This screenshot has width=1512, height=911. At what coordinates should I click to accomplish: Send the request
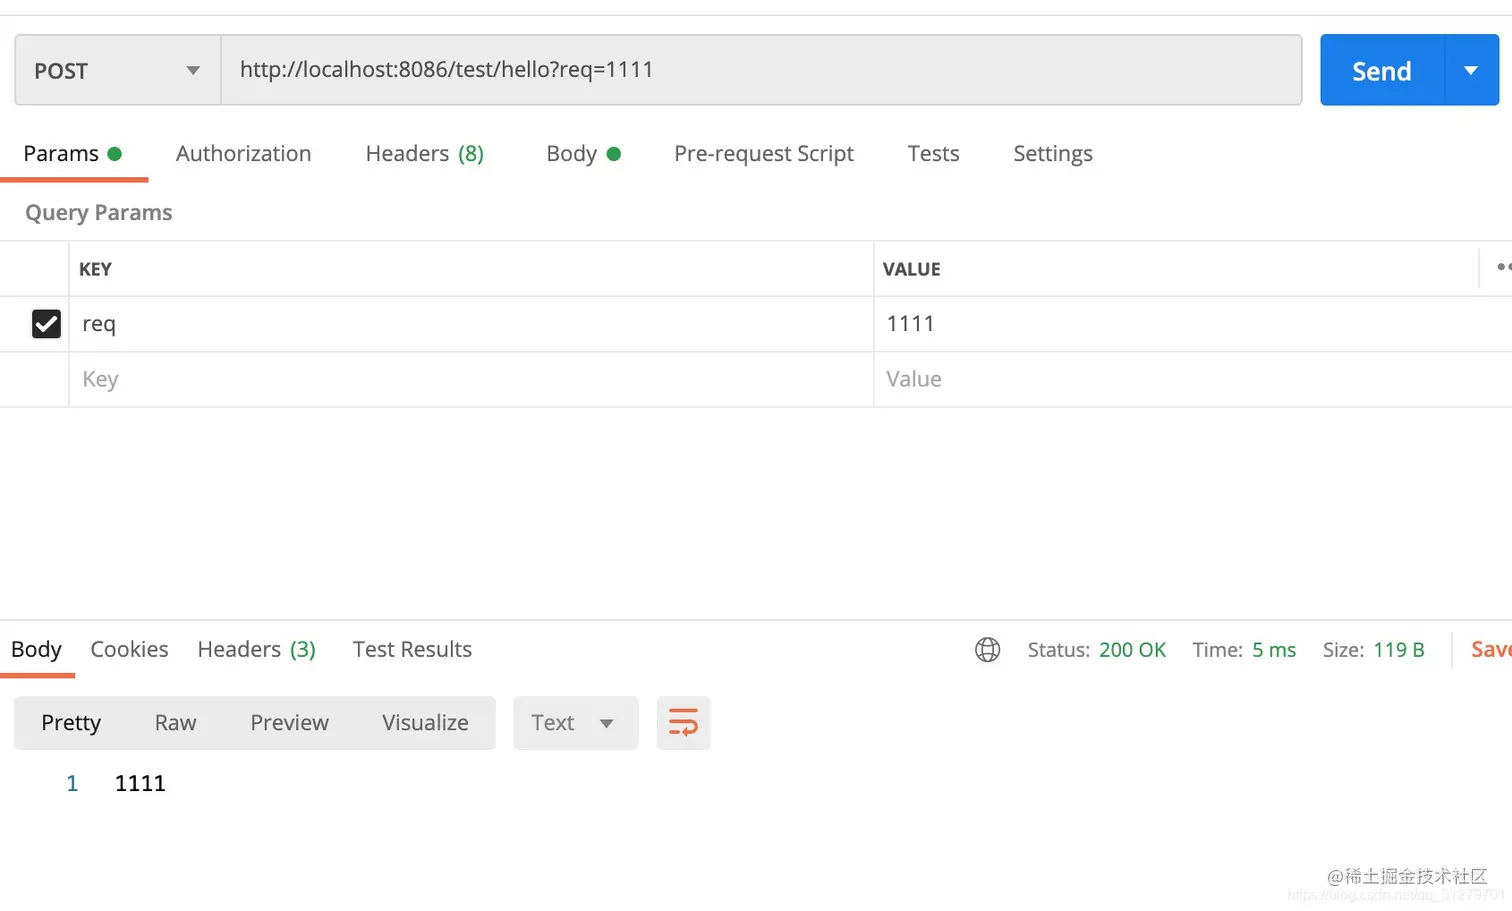[x=1382, y=70]
